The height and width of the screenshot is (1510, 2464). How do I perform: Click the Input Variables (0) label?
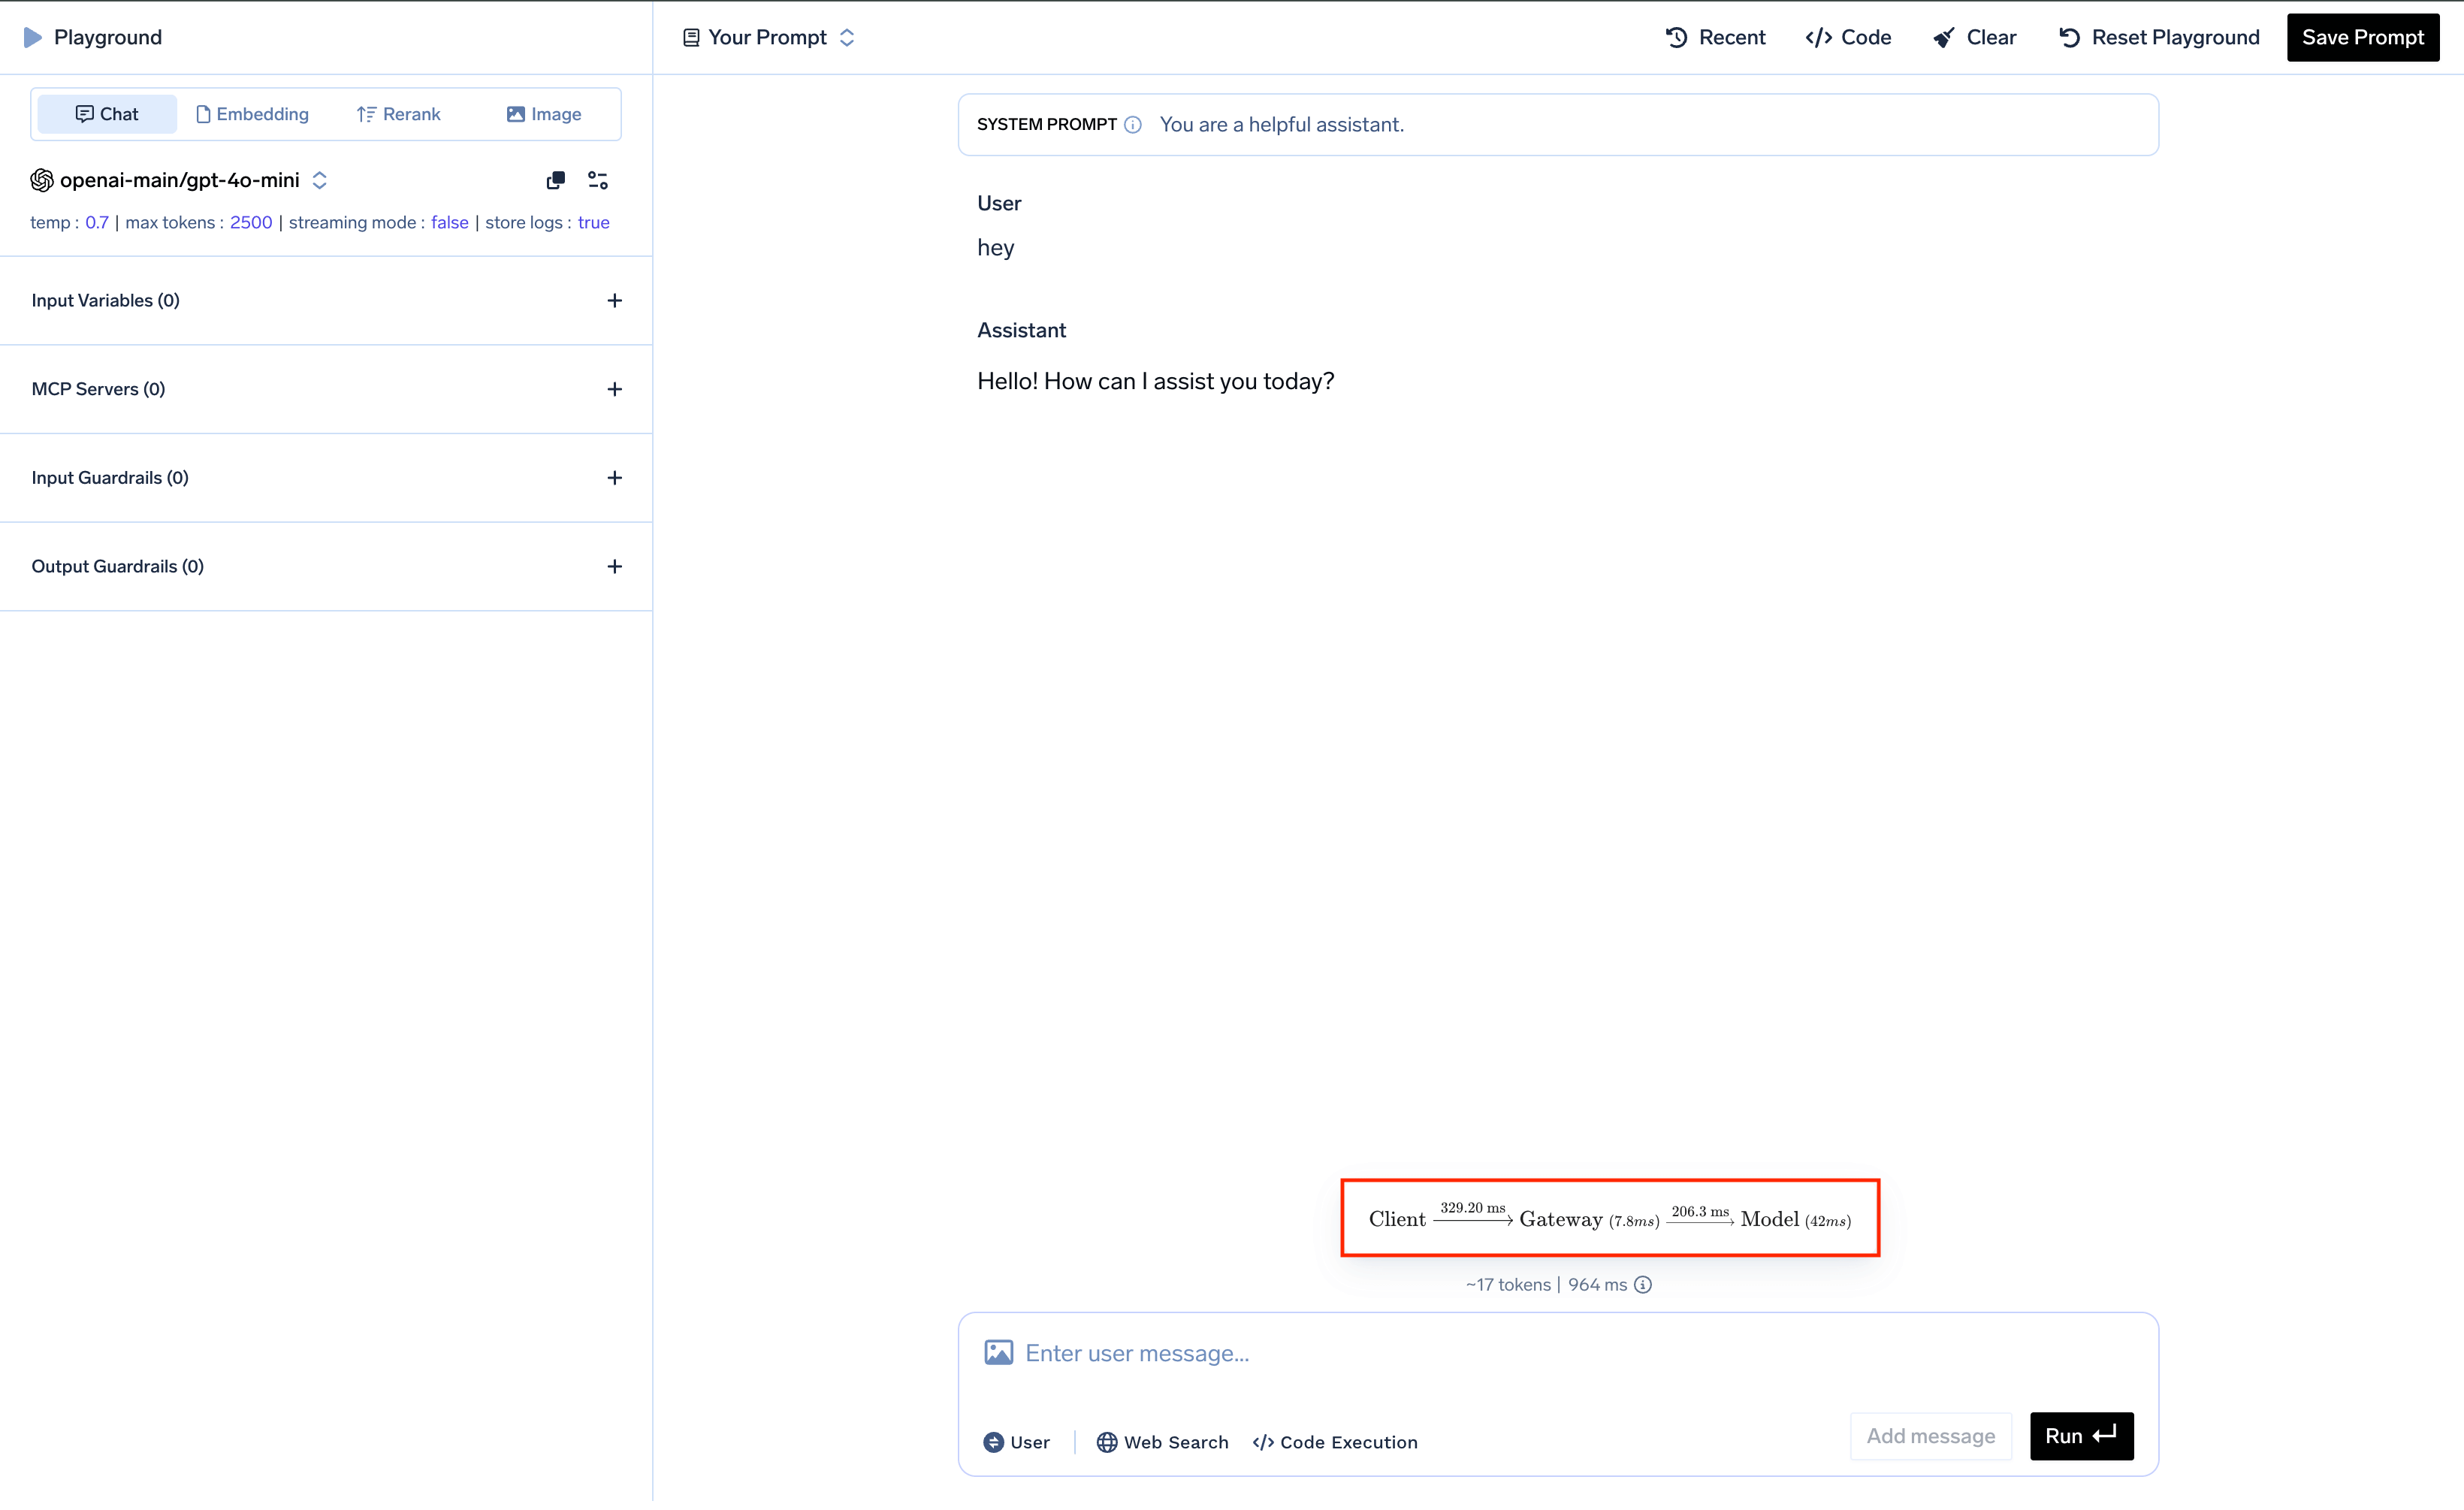click(106, 300)
